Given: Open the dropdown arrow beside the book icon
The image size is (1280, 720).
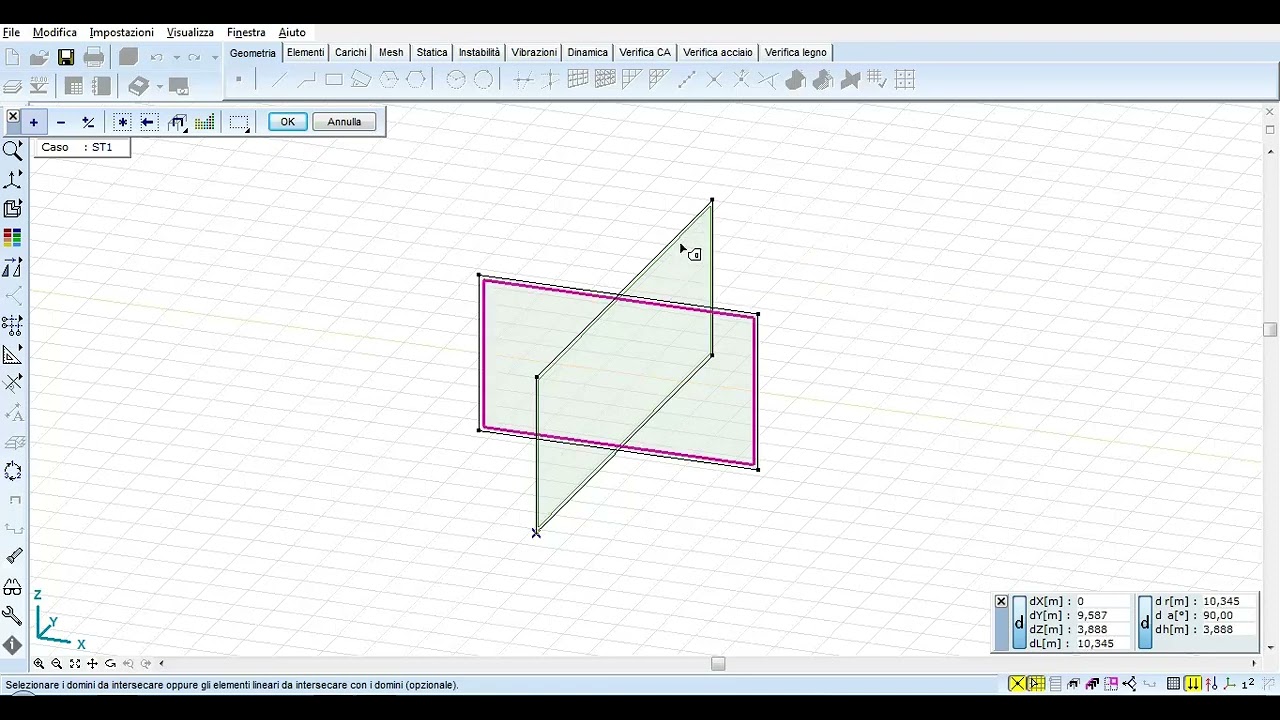Looking at the screenshot, I should tap(159, 87).
